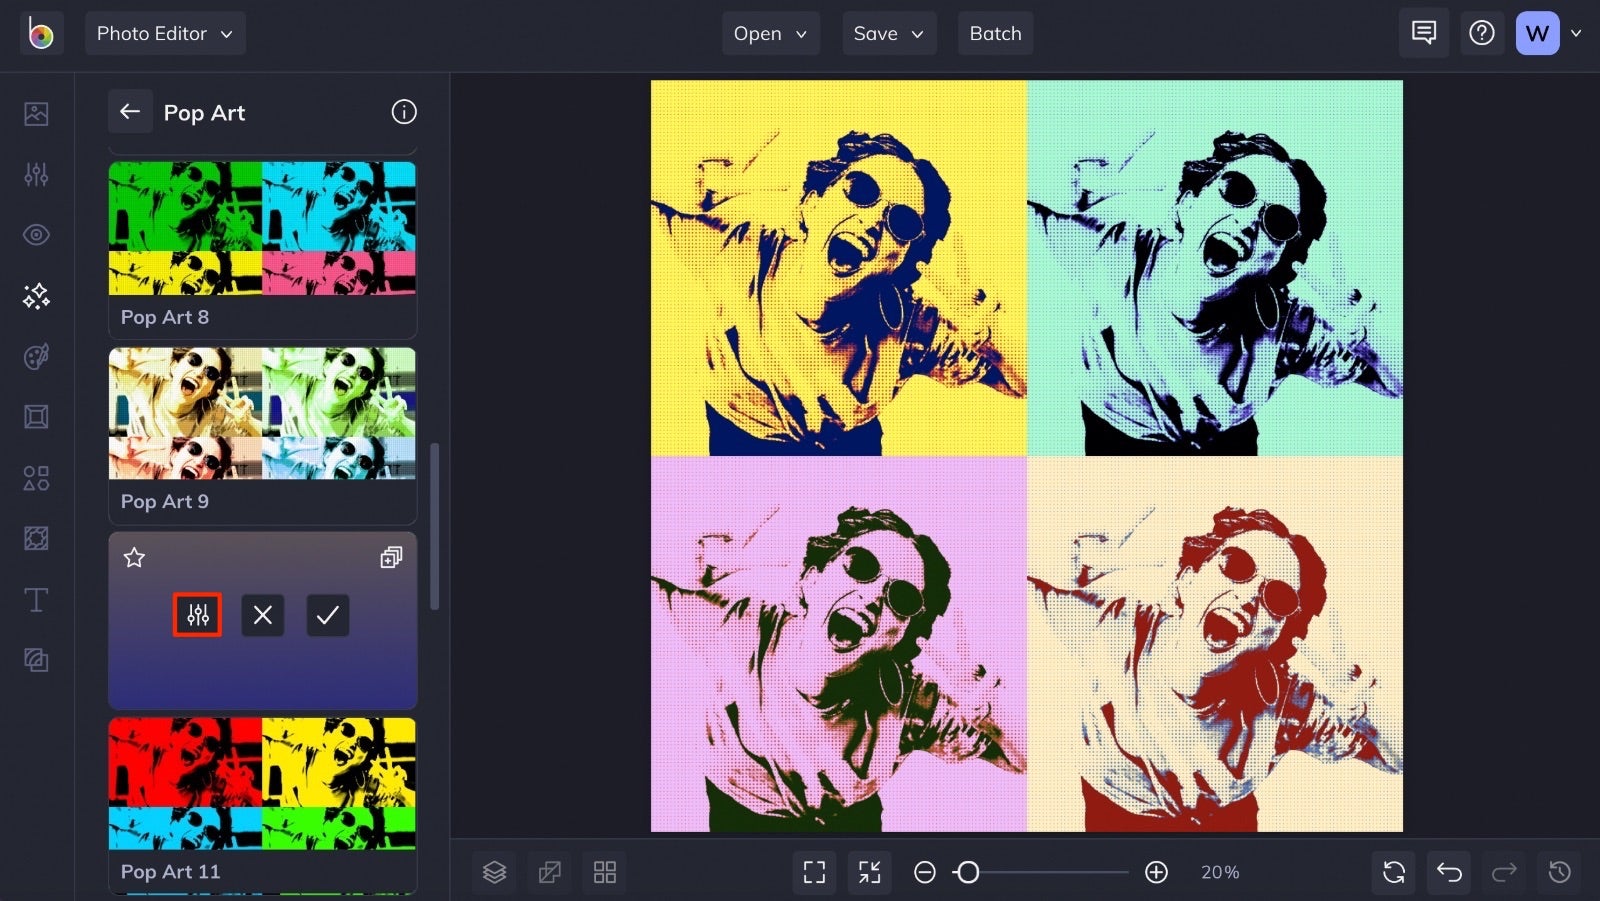Select the Text tool in the left sidebar
This screenshot has height=901, width=1600.
35,600
